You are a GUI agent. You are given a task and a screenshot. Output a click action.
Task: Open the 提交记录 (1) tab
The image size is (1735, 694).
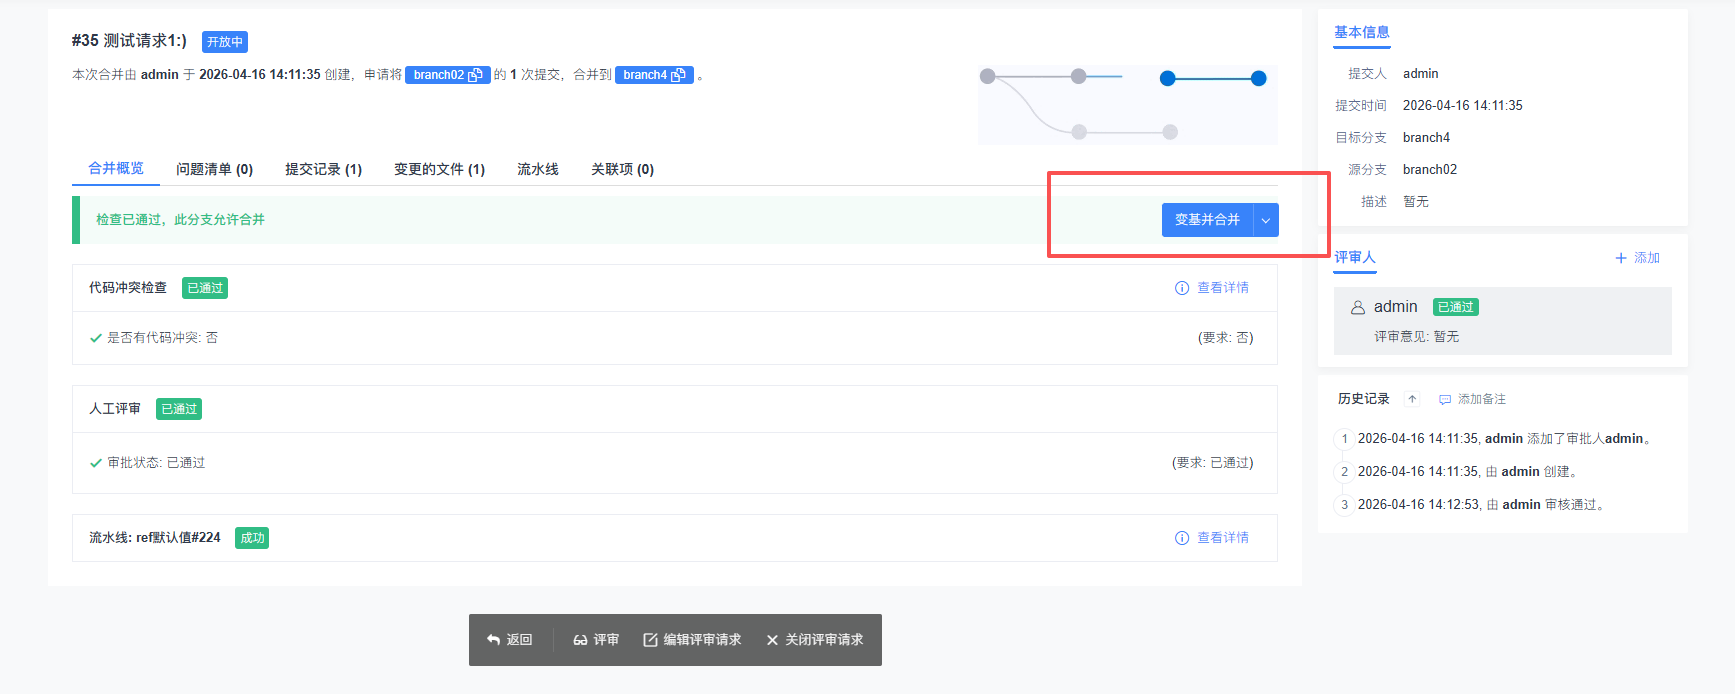click(x=323, y=169)
